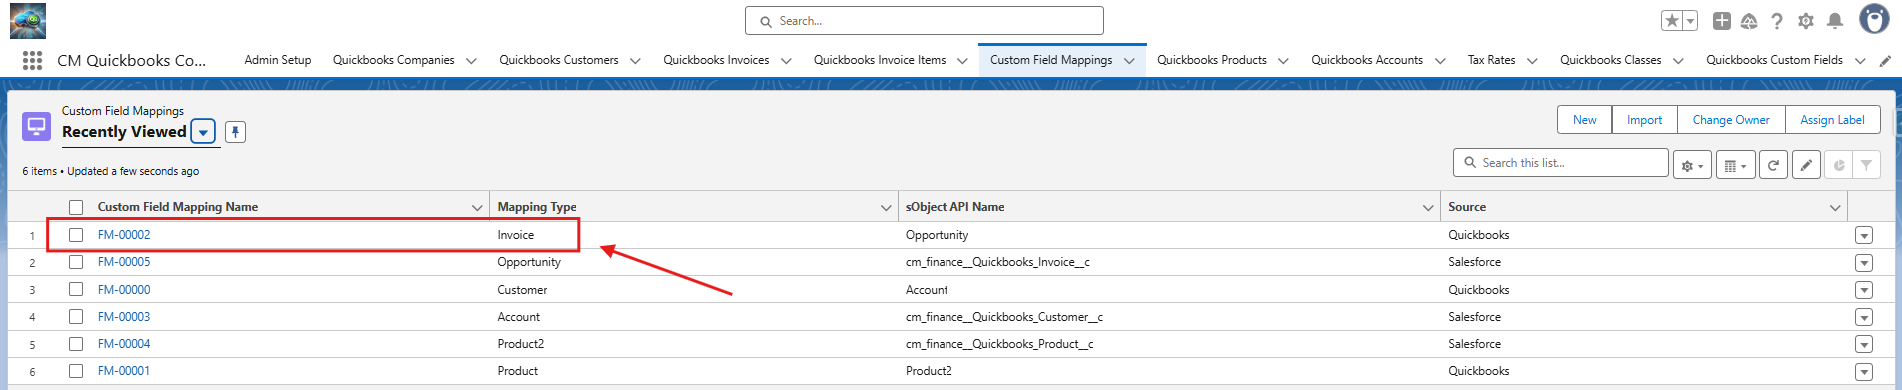Screen dimensions: 1902x390
Task: Open list view picker dropdown
Action: [203, 132]
